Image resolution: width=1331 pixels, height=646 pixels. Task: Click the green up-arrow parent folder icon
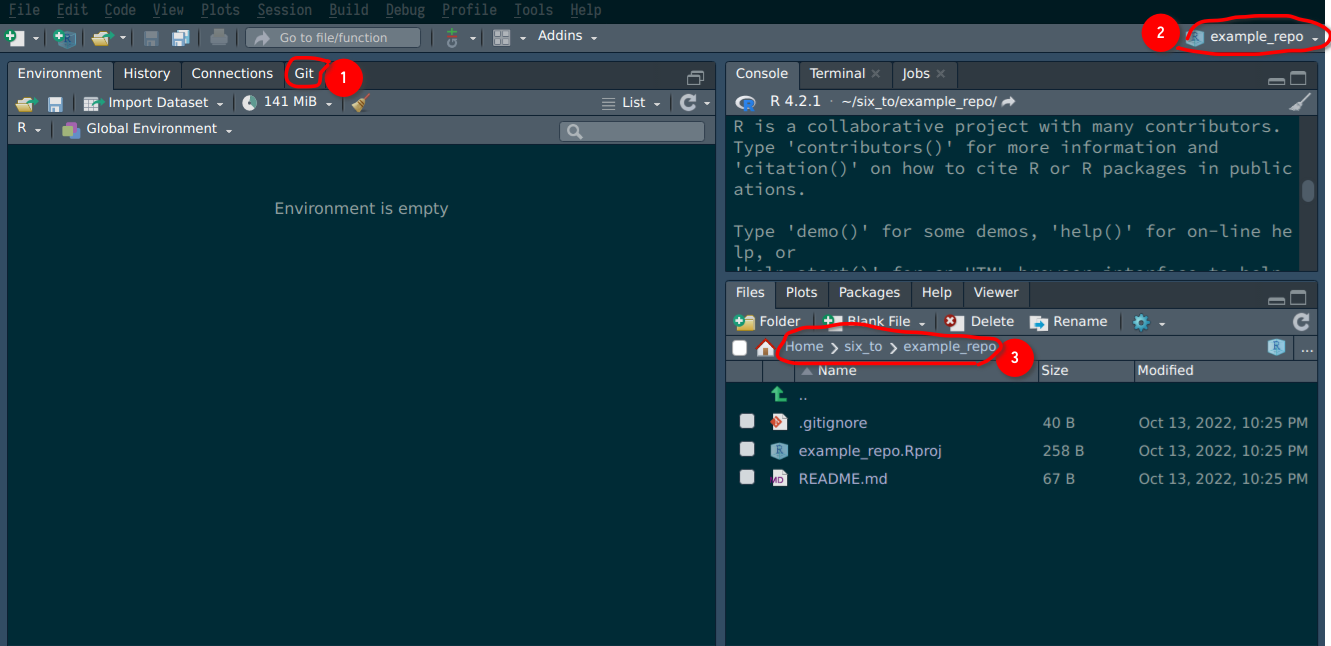(780, 395)
